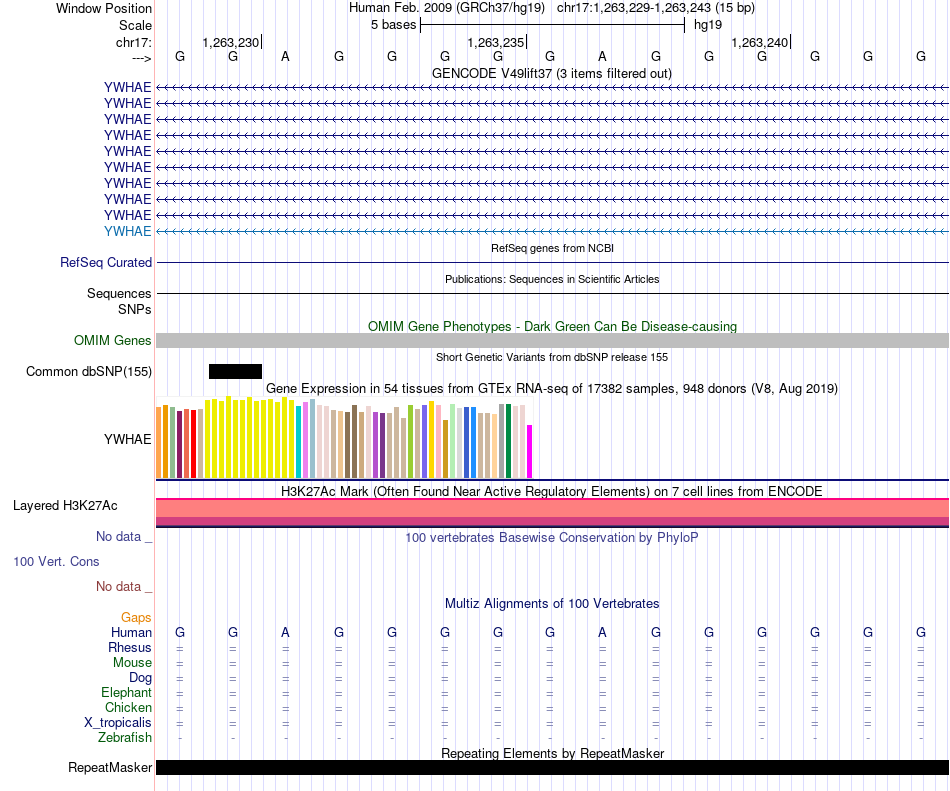Click the first YWHAE transcript arrow line
This screenshot has height=791, width=950.
(552, 88)
